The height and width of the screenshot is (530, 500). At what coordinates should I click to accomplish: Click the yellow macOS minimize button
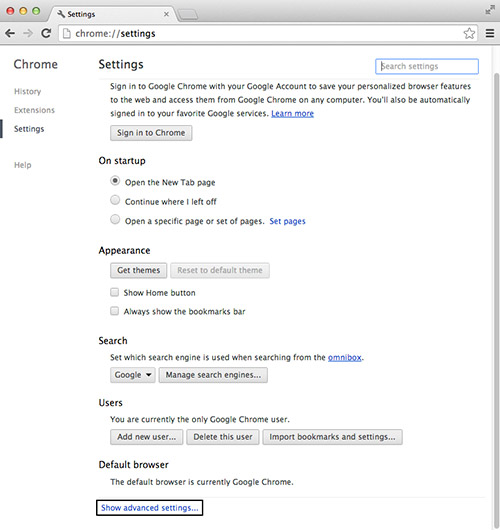pyautogui.click(x=23, y=11)
